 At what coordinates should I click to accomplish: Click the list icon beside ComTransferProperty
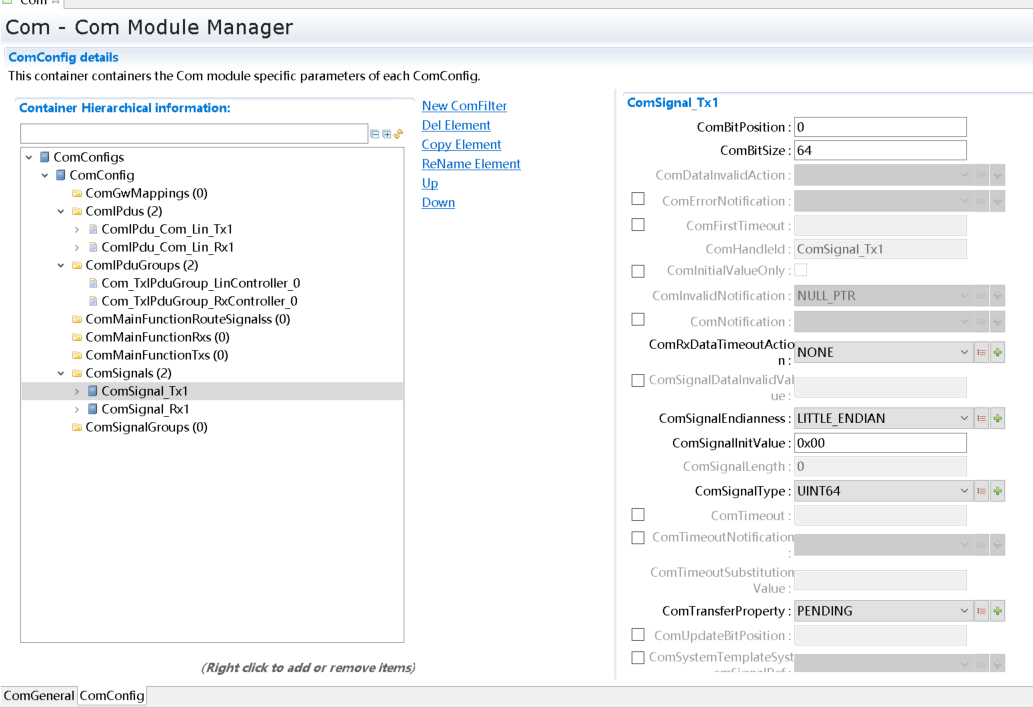[981, 611]
